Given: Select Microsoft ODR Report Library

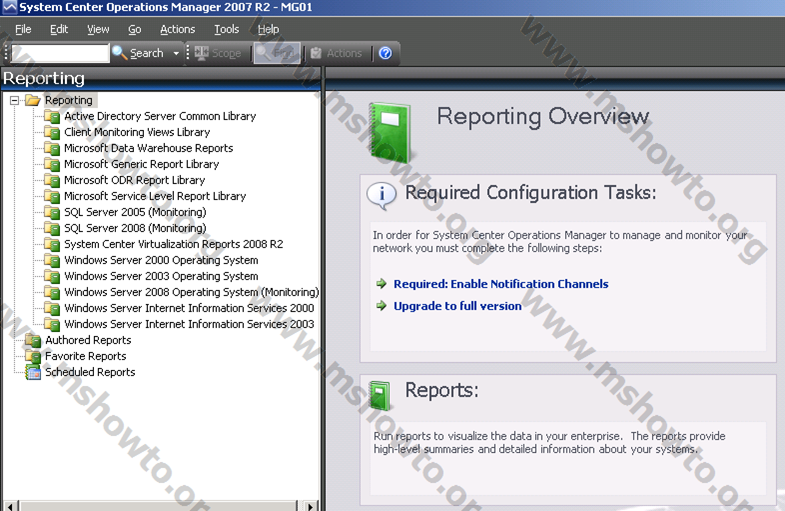Looking at the screenshot, I should [134, 180].
